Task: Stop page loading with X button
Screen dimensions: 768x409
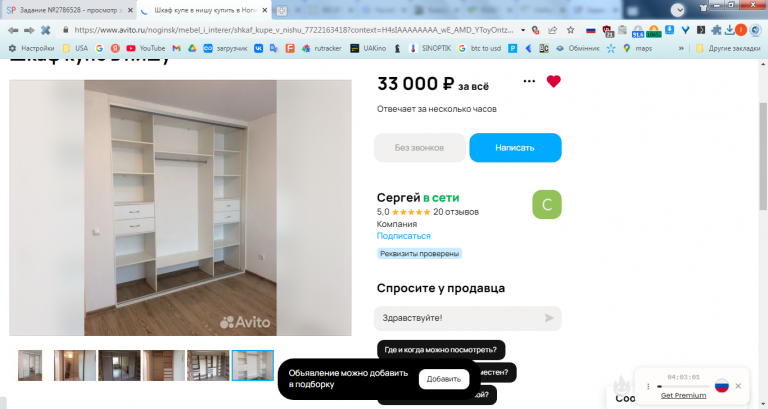Action: point(46,30)
